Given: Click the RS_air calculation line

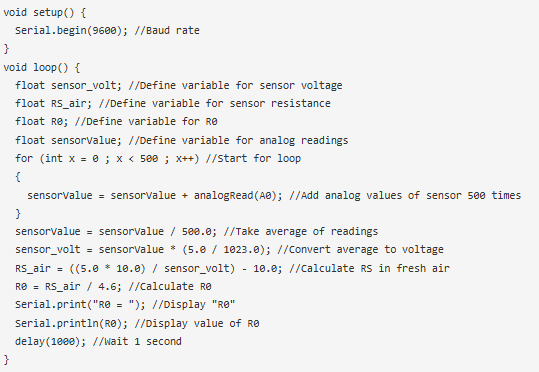Looking at the screenshot, I should point(232,268).
